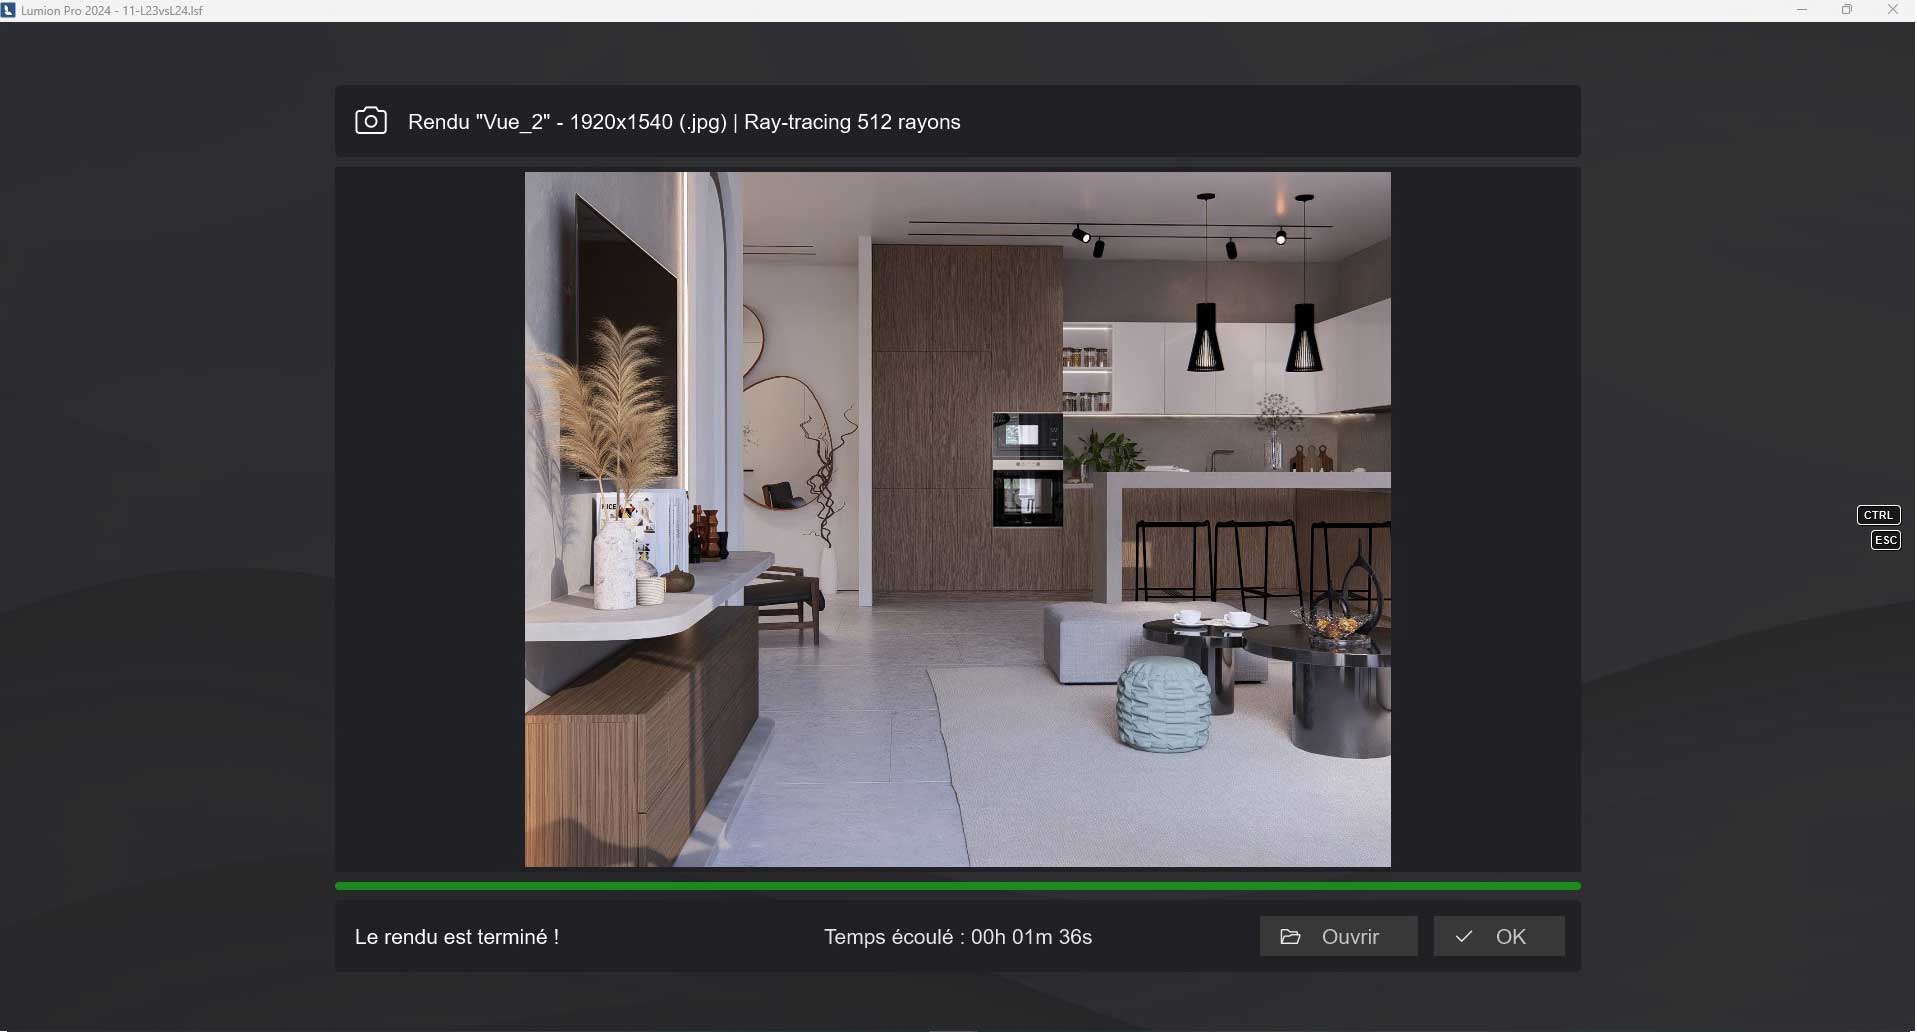Click the green render progress bar
Screen dimensions: 1917x1032
pos(957,886)
